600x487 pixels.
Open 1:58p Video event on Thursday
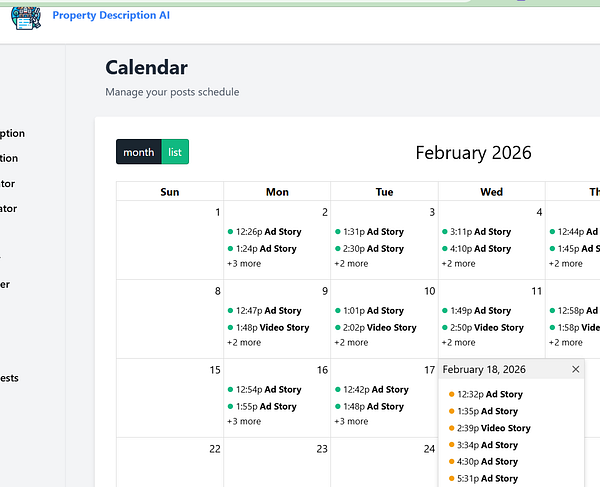pos(574,327)
